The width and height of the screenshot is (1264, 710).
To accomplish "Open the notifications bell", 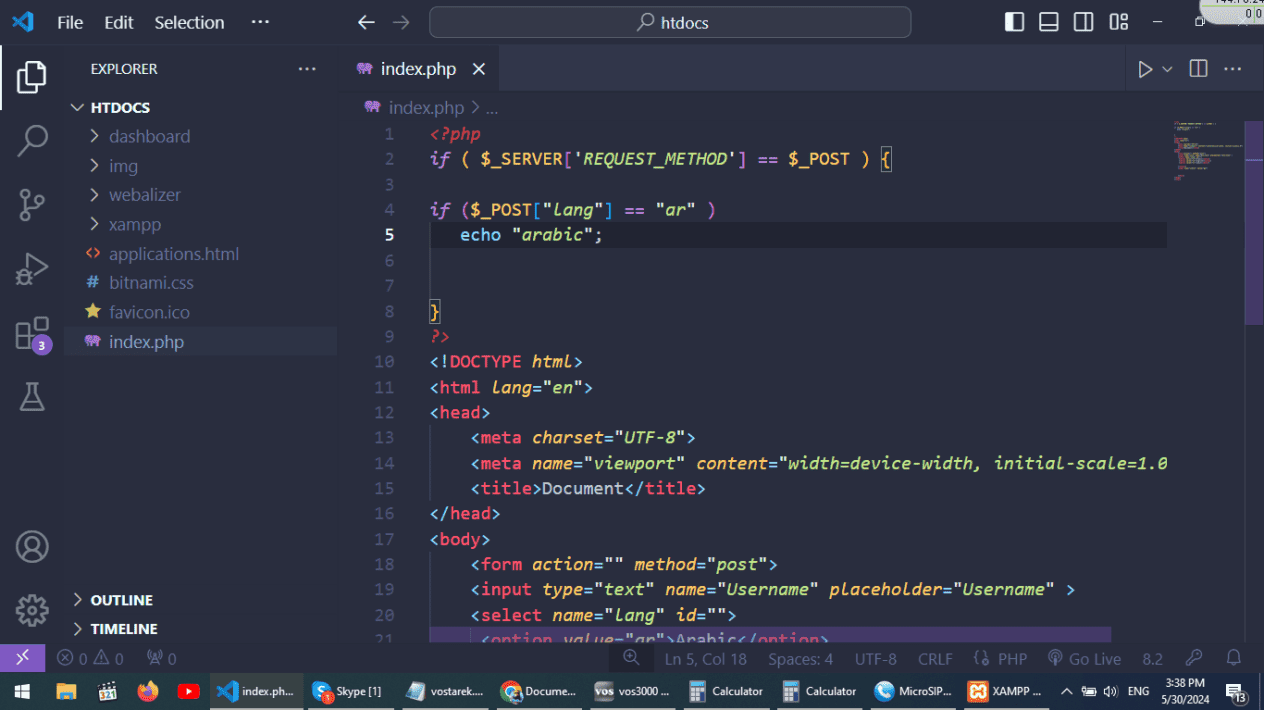I will (1234, 658).
